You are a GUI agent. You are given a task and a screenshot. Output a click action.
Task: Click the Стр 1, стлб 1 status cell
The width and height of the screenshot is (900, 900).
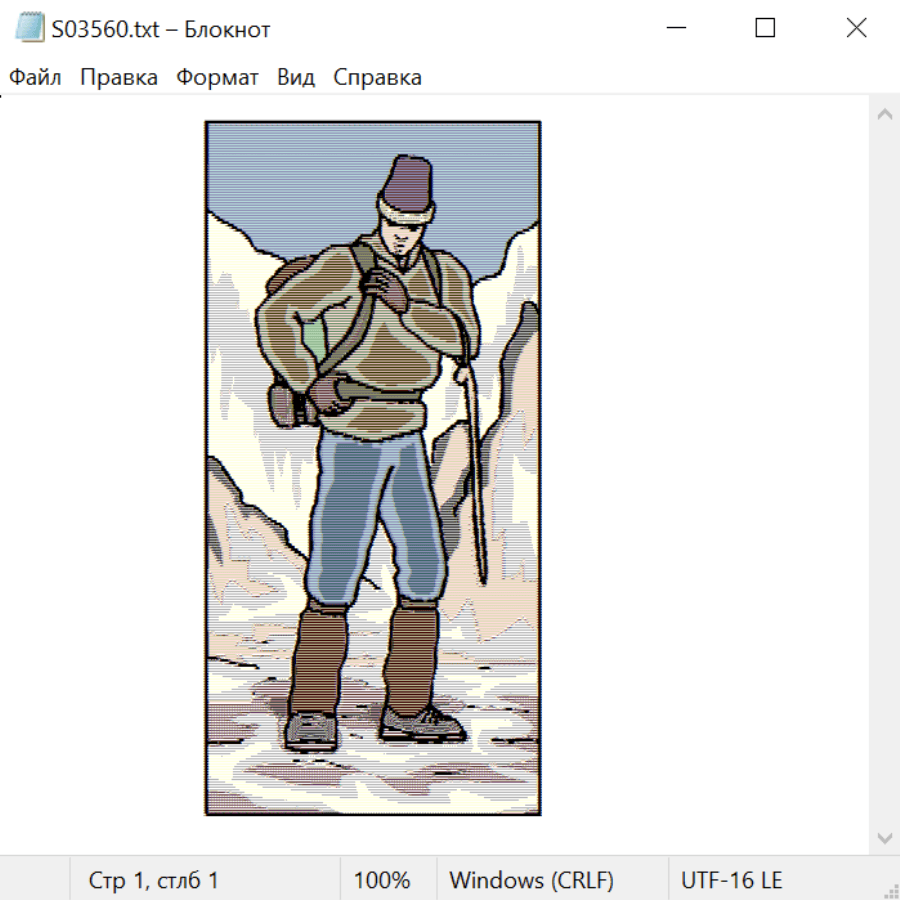tap(153, 880)
